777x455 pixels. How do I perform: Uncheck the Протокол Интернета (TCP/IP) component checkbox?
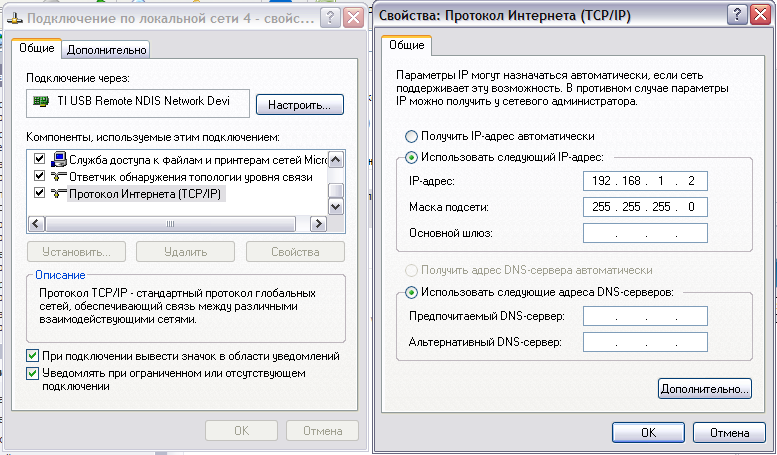click(40, 194)
